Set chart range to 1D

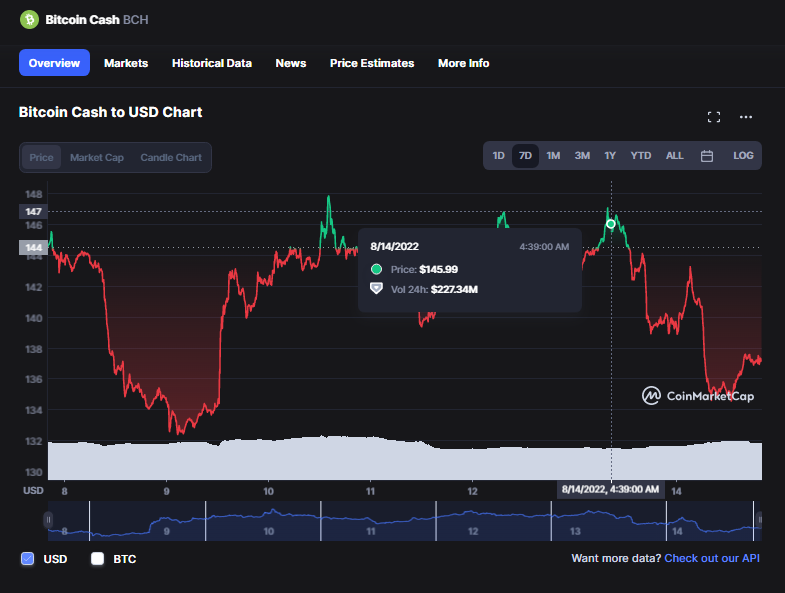(498, 156)
